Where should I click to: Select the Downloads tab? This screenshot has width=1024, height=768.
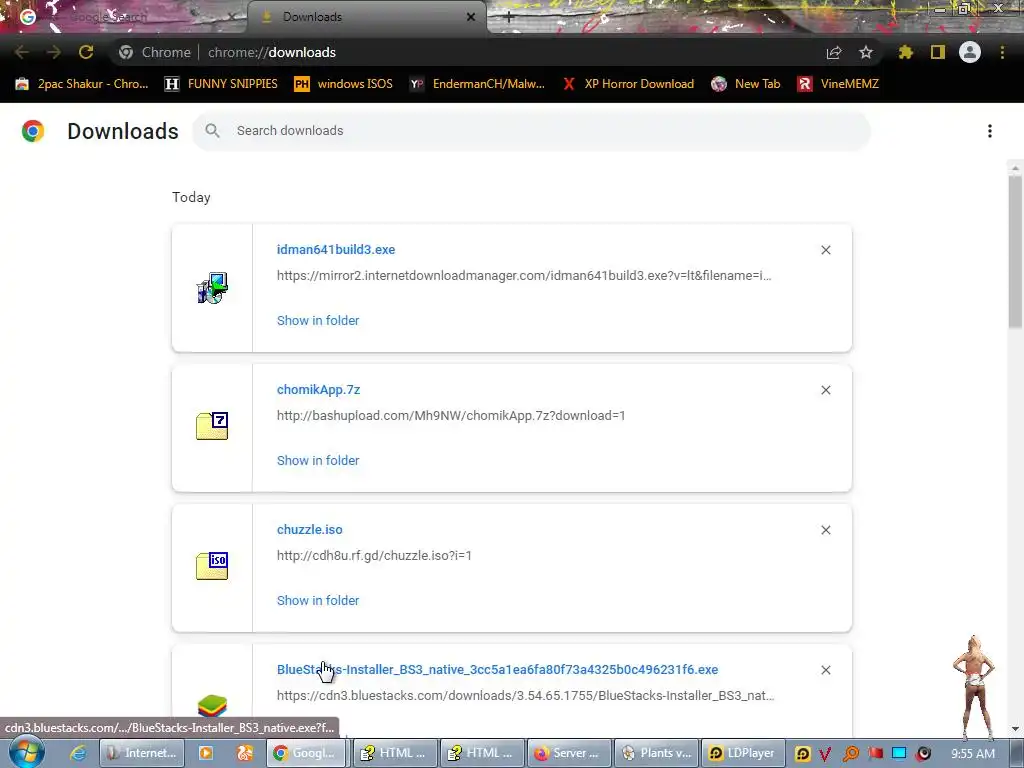click(366, 17)
